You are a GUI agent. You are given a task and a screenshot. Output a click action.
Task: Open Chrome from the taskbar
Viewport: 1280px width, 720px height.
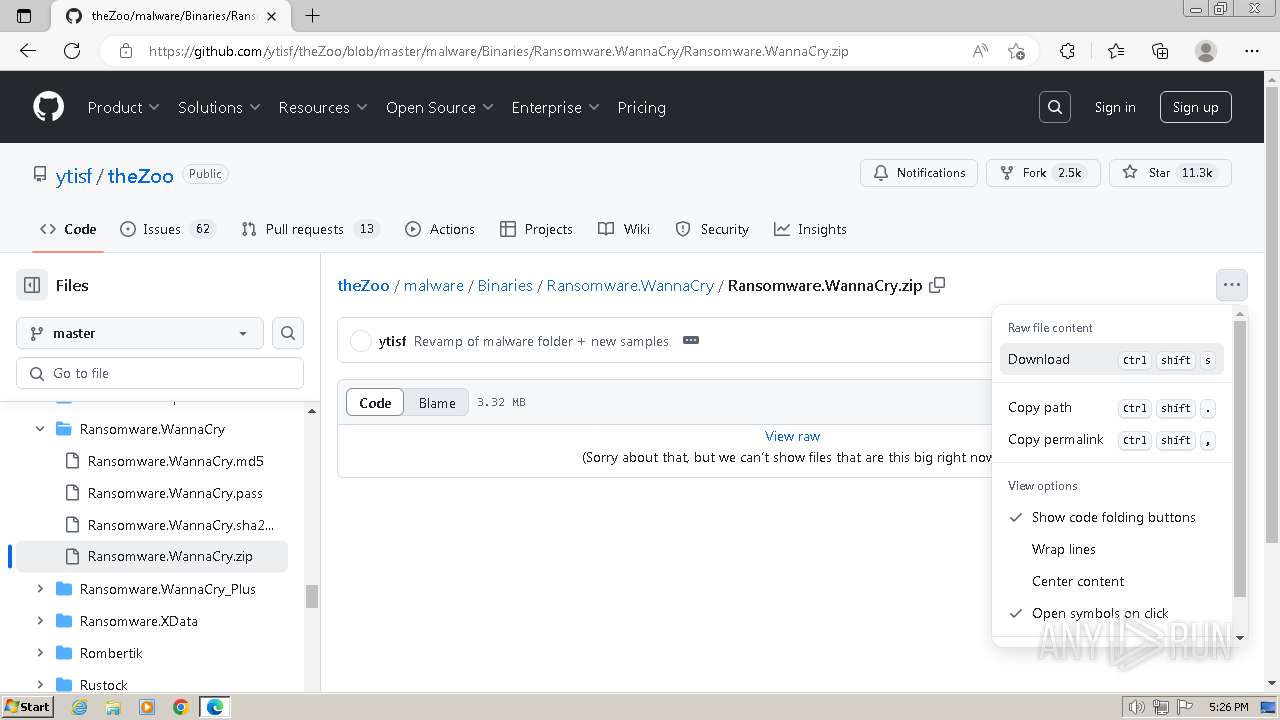pos(181,707)
